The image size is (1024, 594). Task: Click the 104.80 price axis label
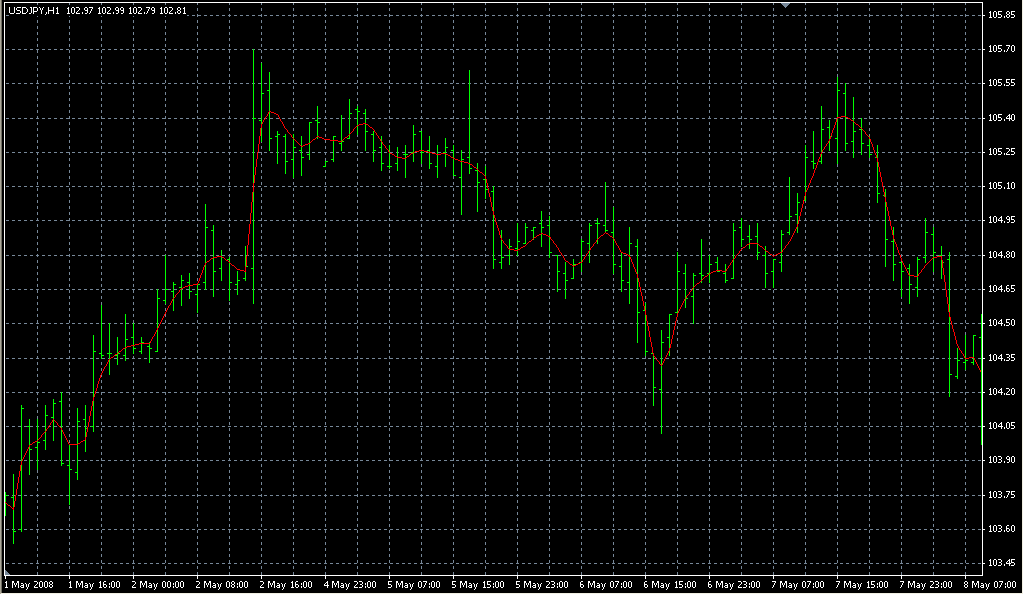tap(1002, 255)
